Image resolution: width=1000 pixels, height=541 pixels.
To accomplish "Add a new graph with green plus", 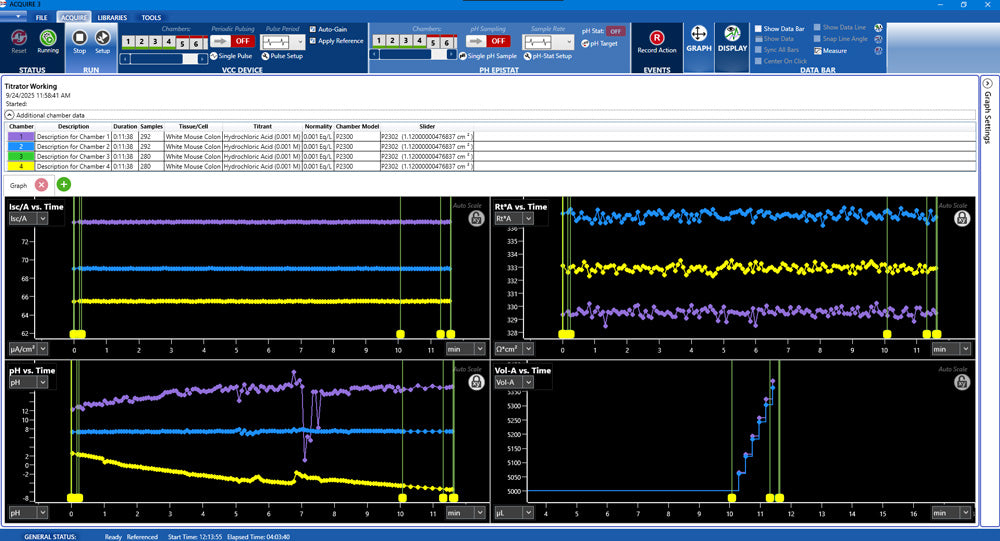I will [64, 184].
